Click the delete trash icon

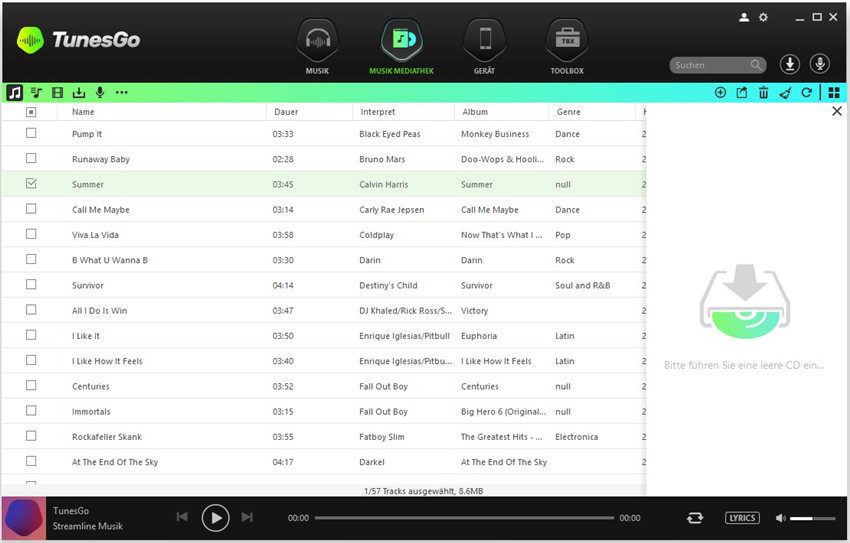(x=763, y=93)
